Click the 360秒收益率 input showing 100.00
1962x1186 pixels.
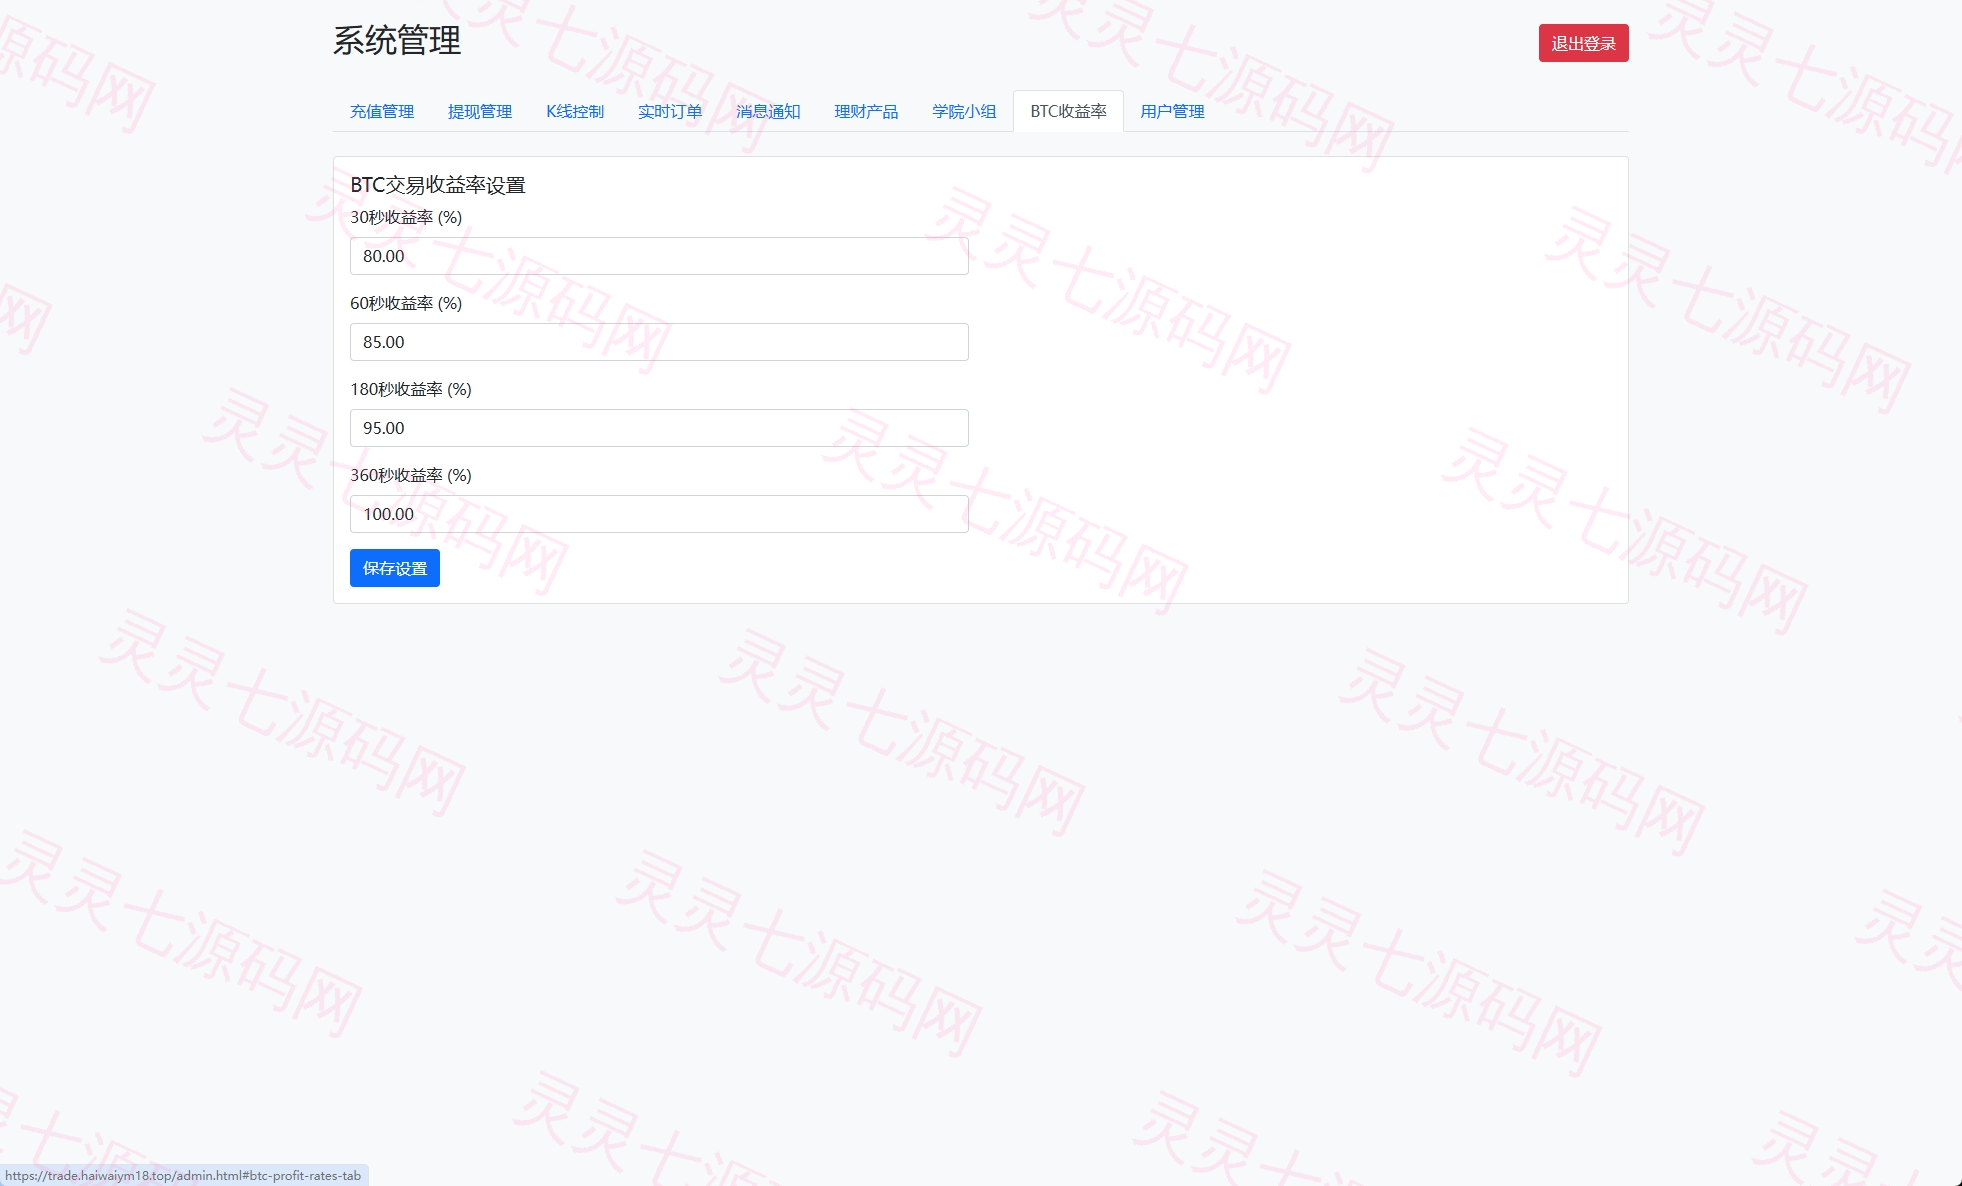(659, 514)
